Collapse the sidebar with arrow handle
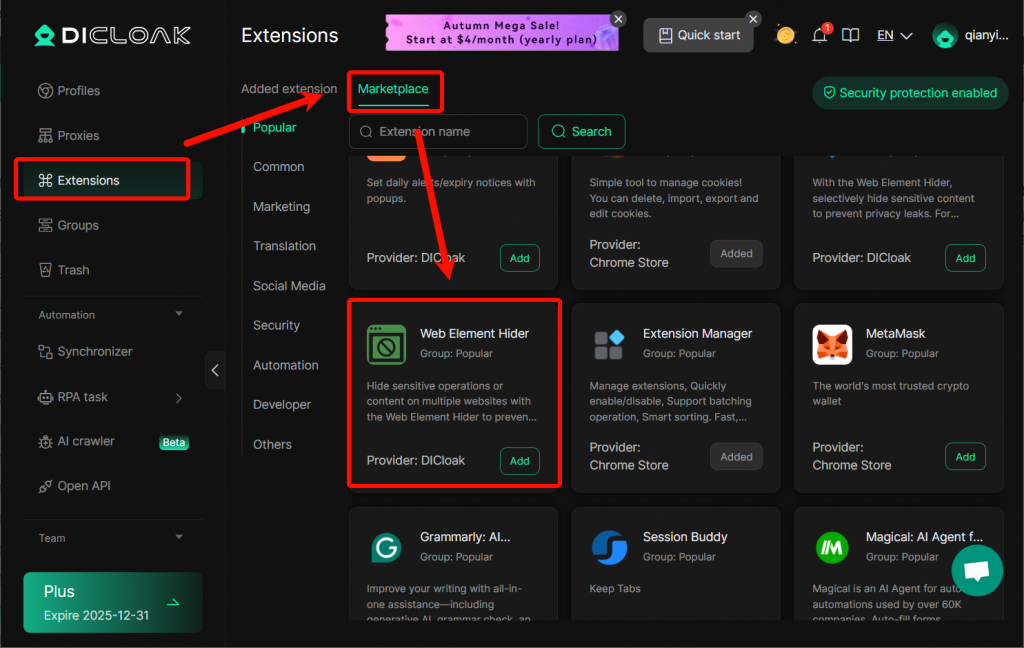The width and height of the screenshot is (1024, 648). pos(215,370)
